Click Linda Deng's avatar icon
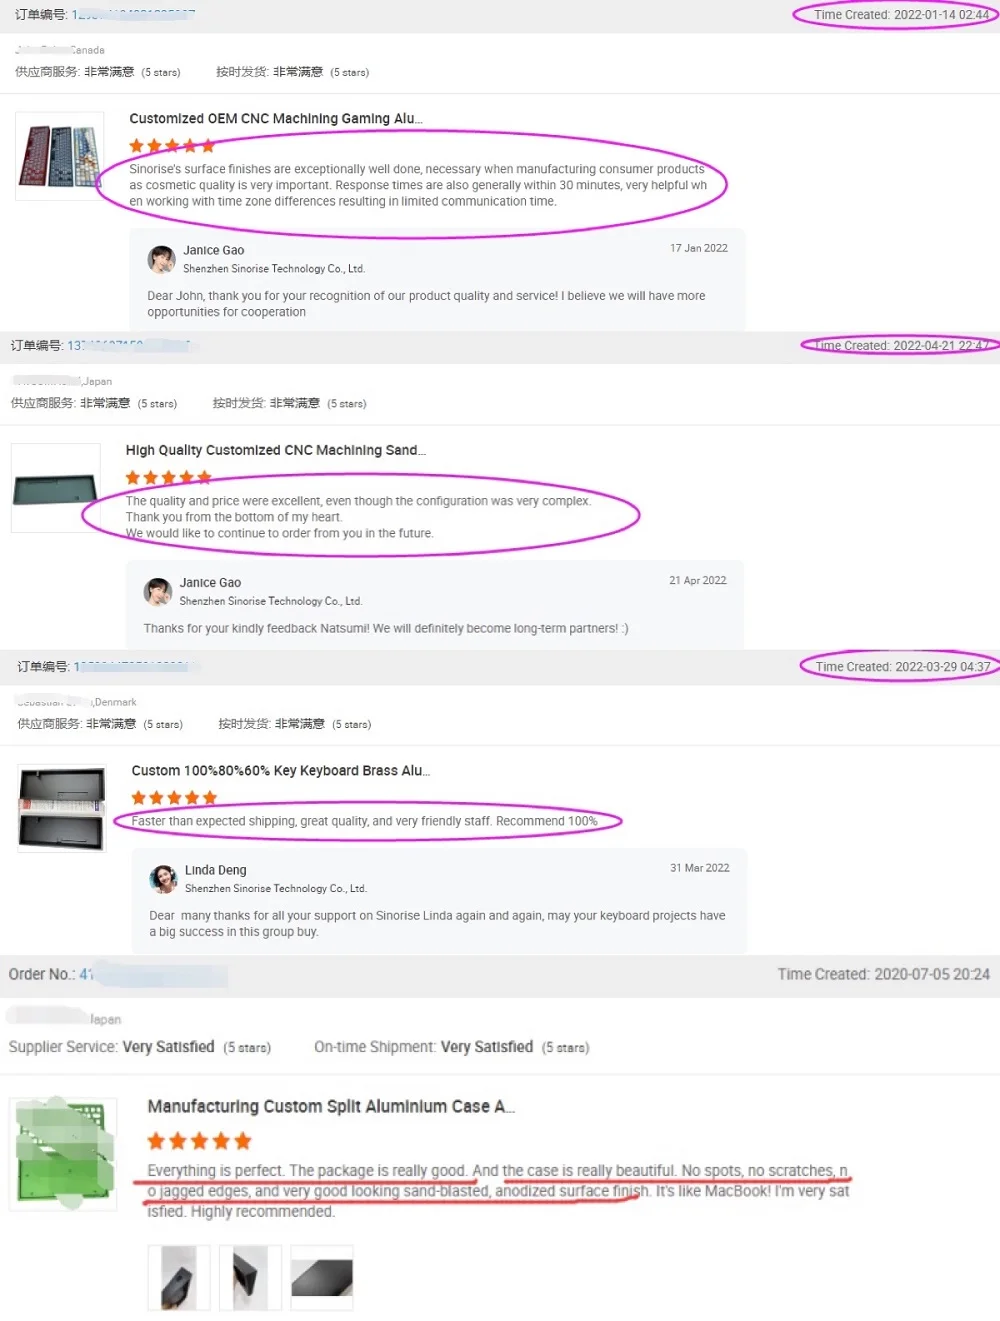 163,879
